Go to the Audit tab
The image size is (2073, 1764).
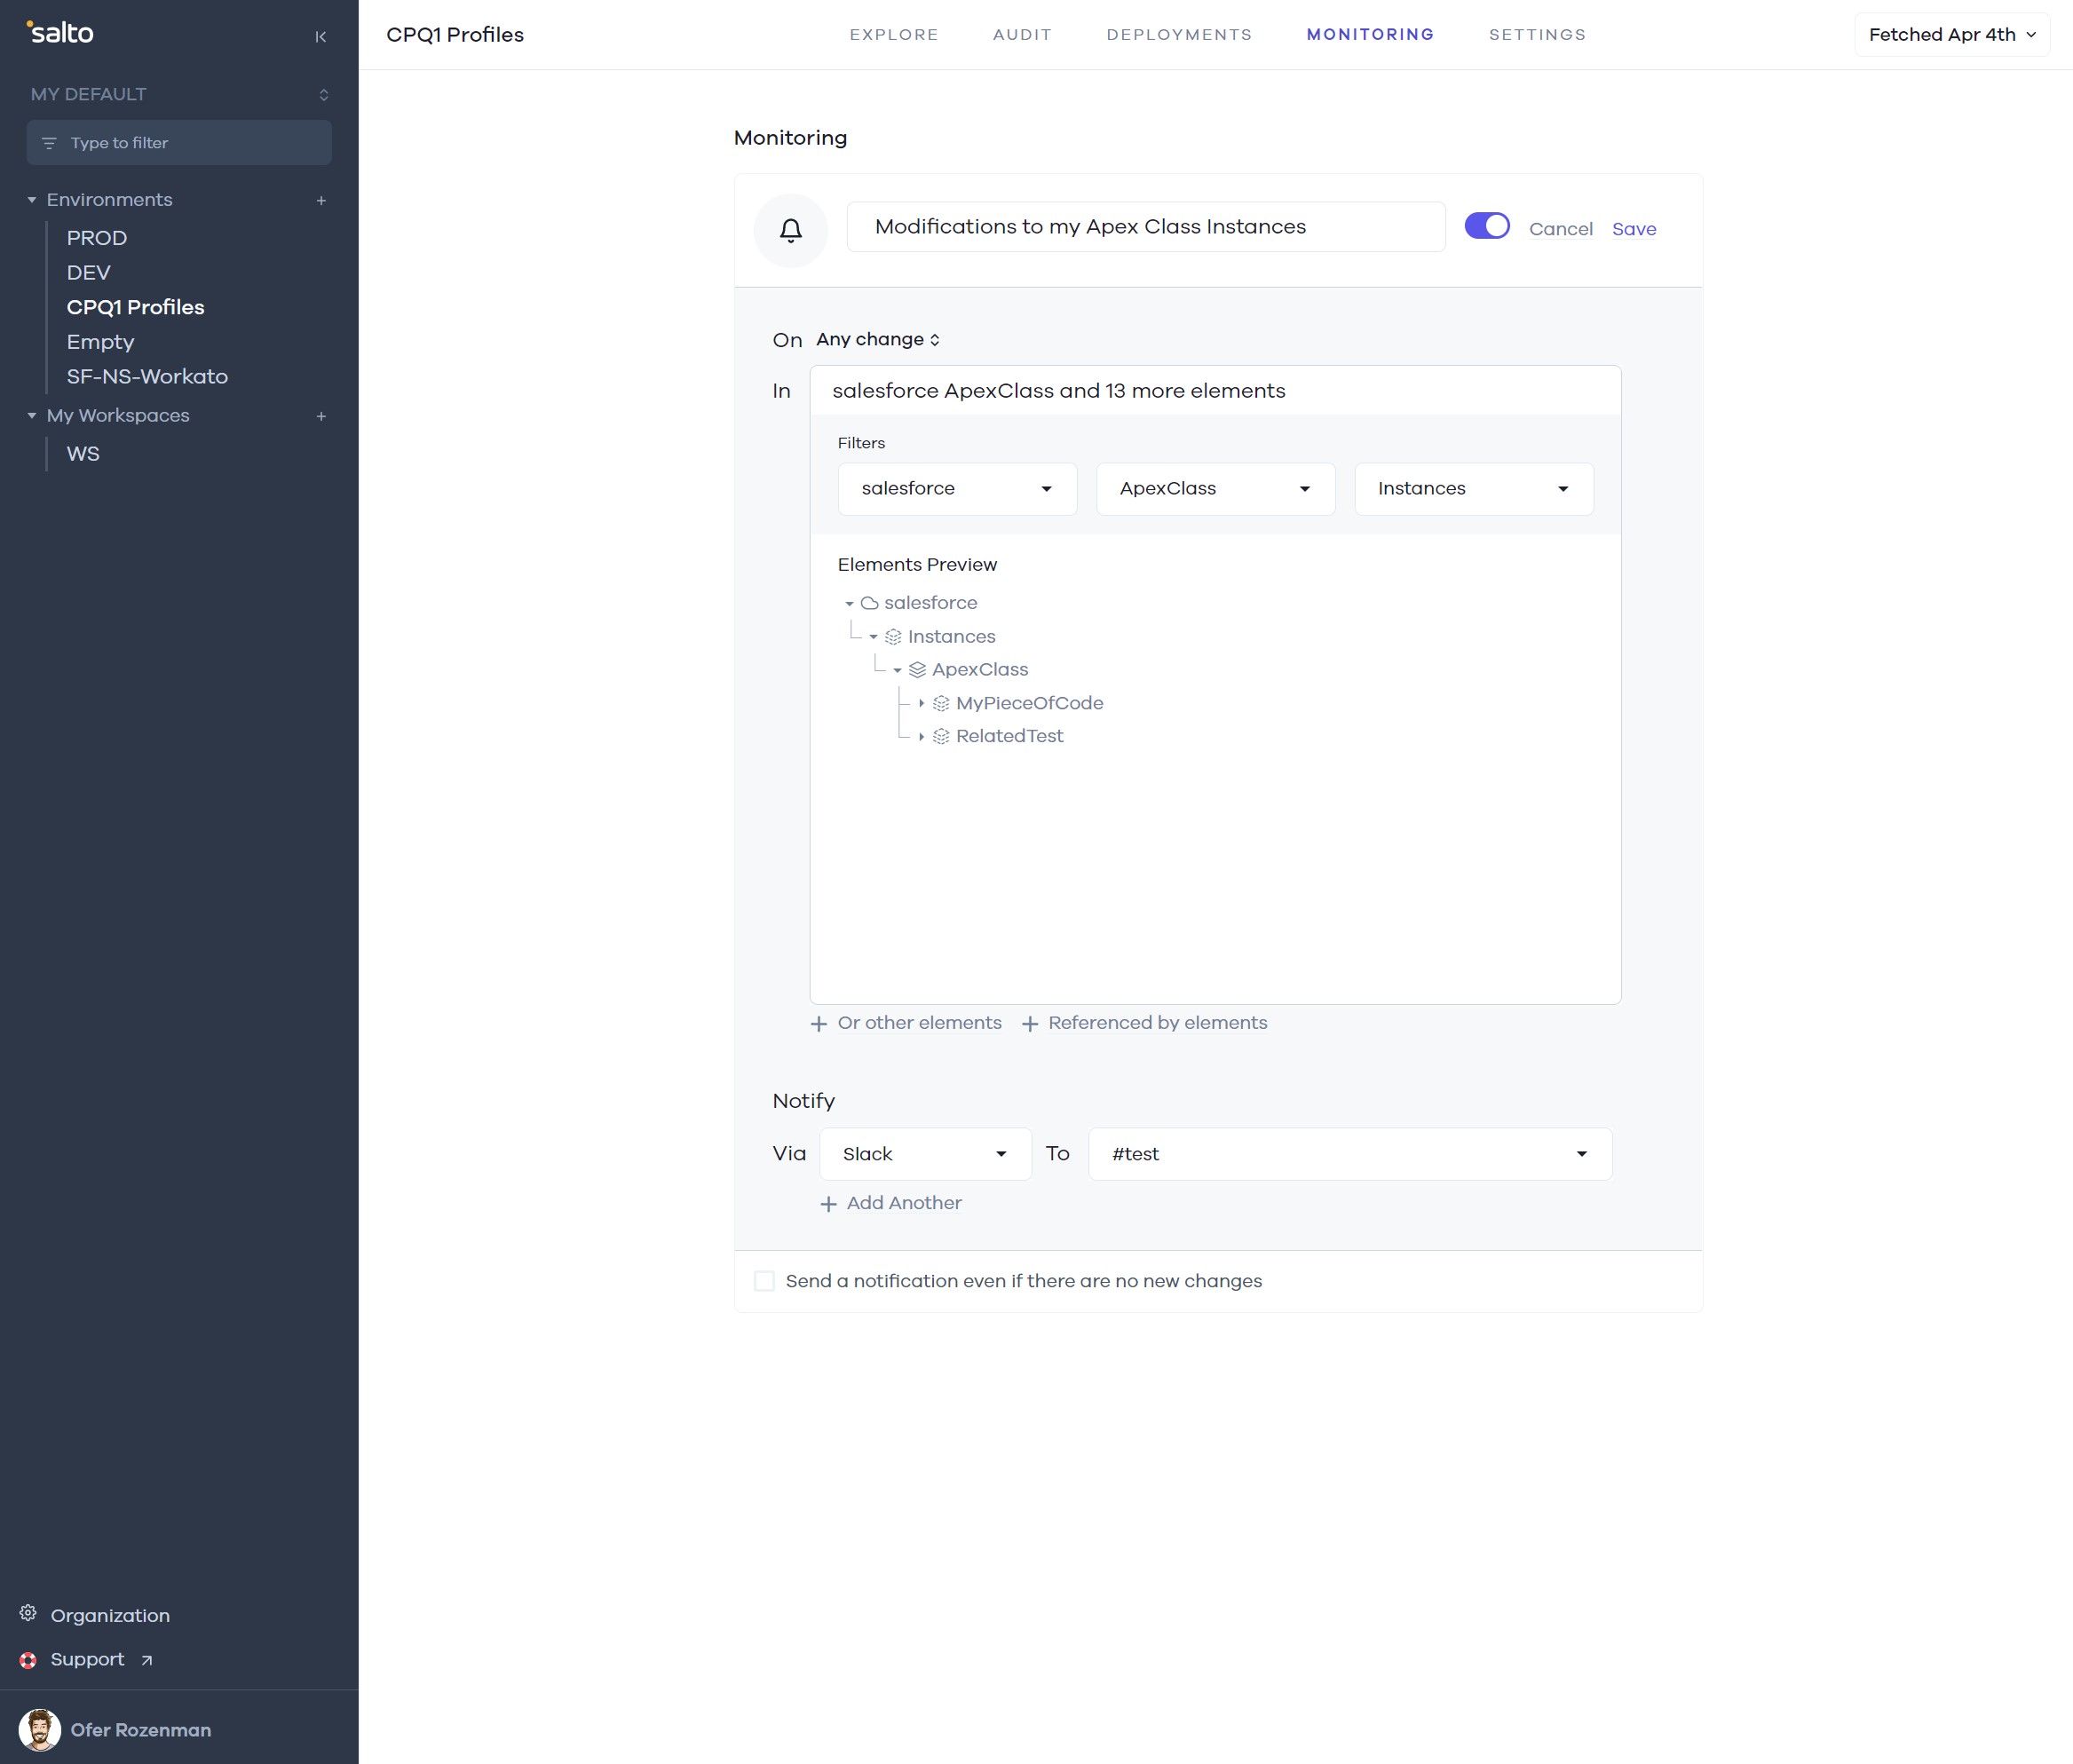click(x=1021, y=35)
